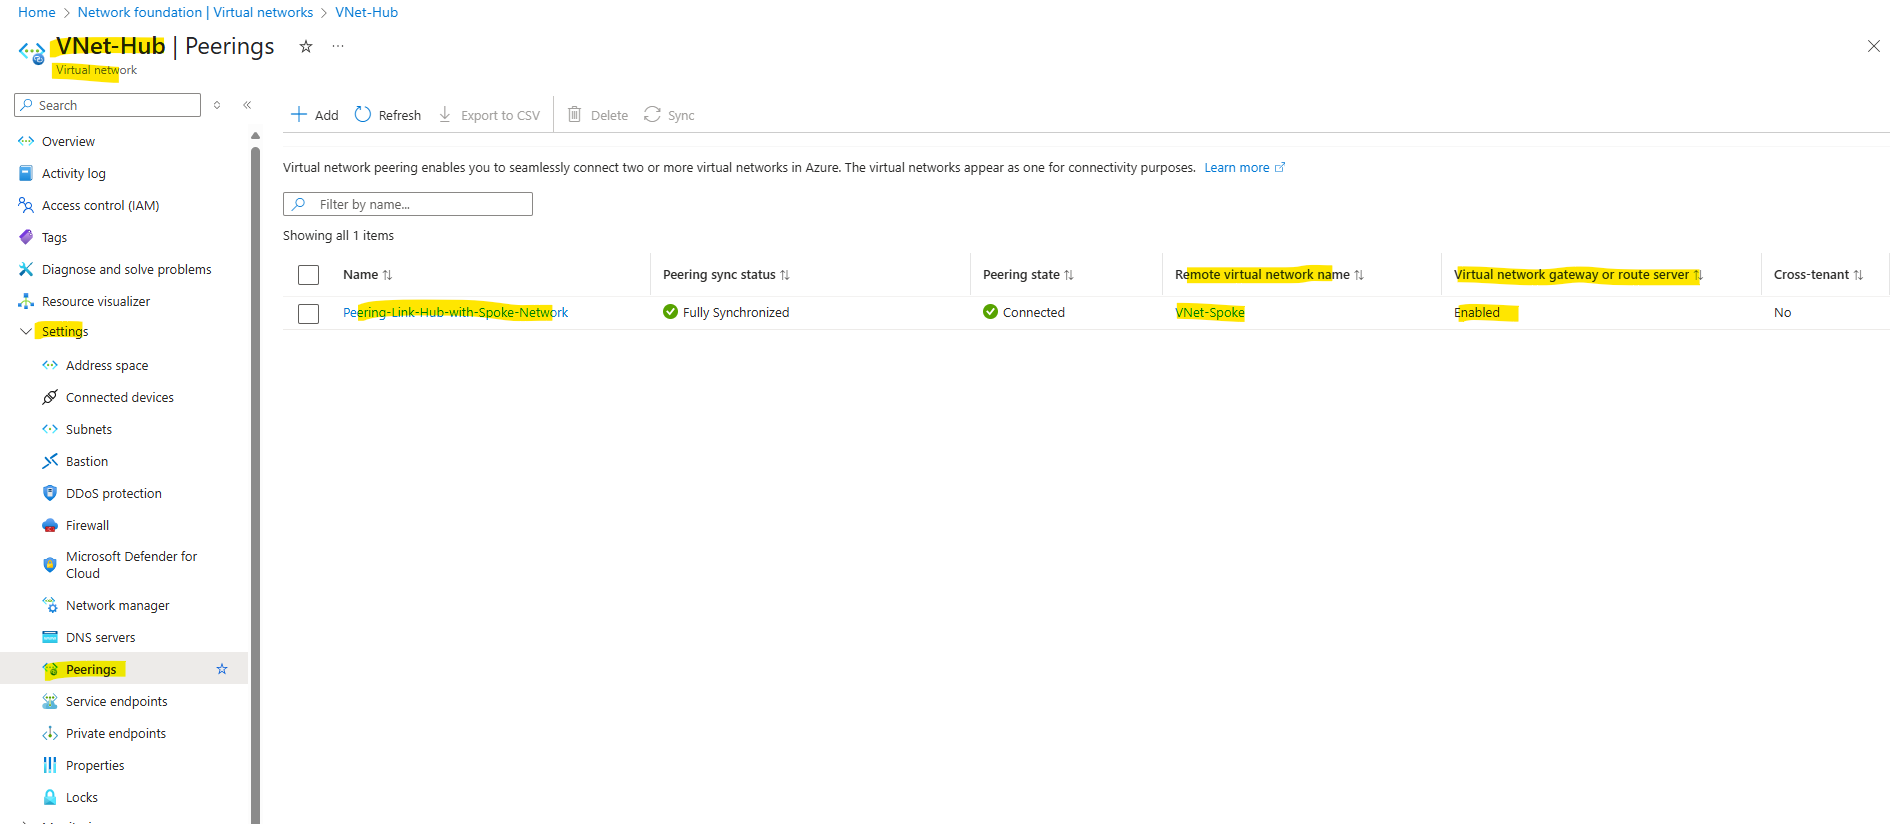Sort by Virtual network gateway or route server
This screenshot has height=824, width=1904.
pyautogui.click(x=1578, y=274)
